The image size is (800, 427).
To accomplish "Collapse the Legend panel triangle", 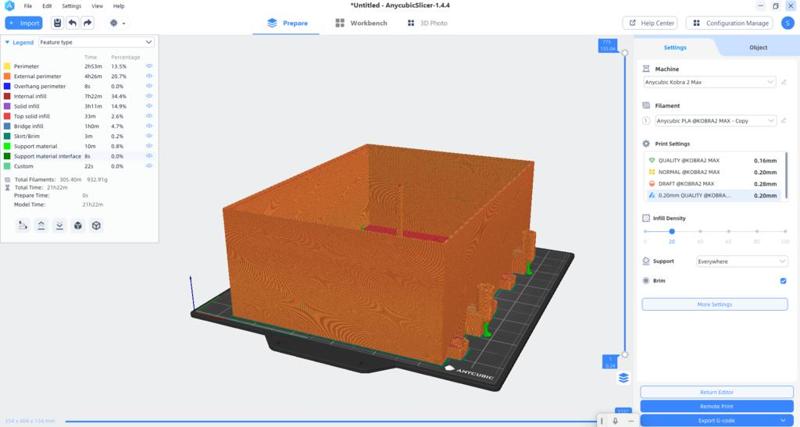I will coord(7,42).
